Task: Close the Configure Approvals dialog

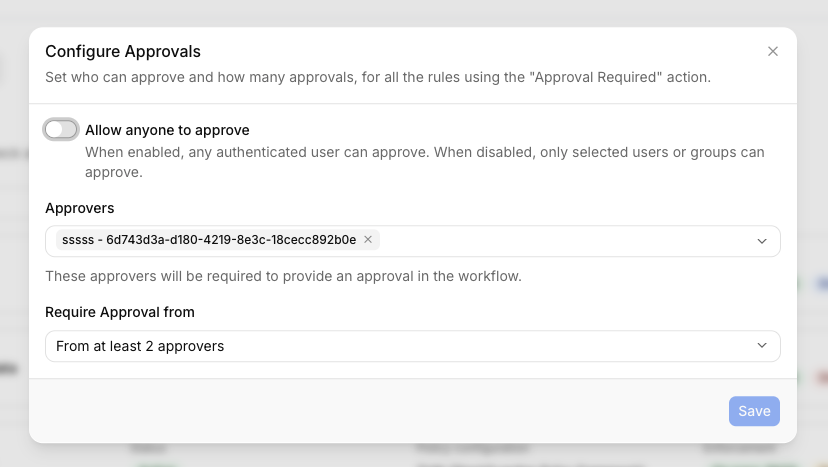Action: (773, 51)
